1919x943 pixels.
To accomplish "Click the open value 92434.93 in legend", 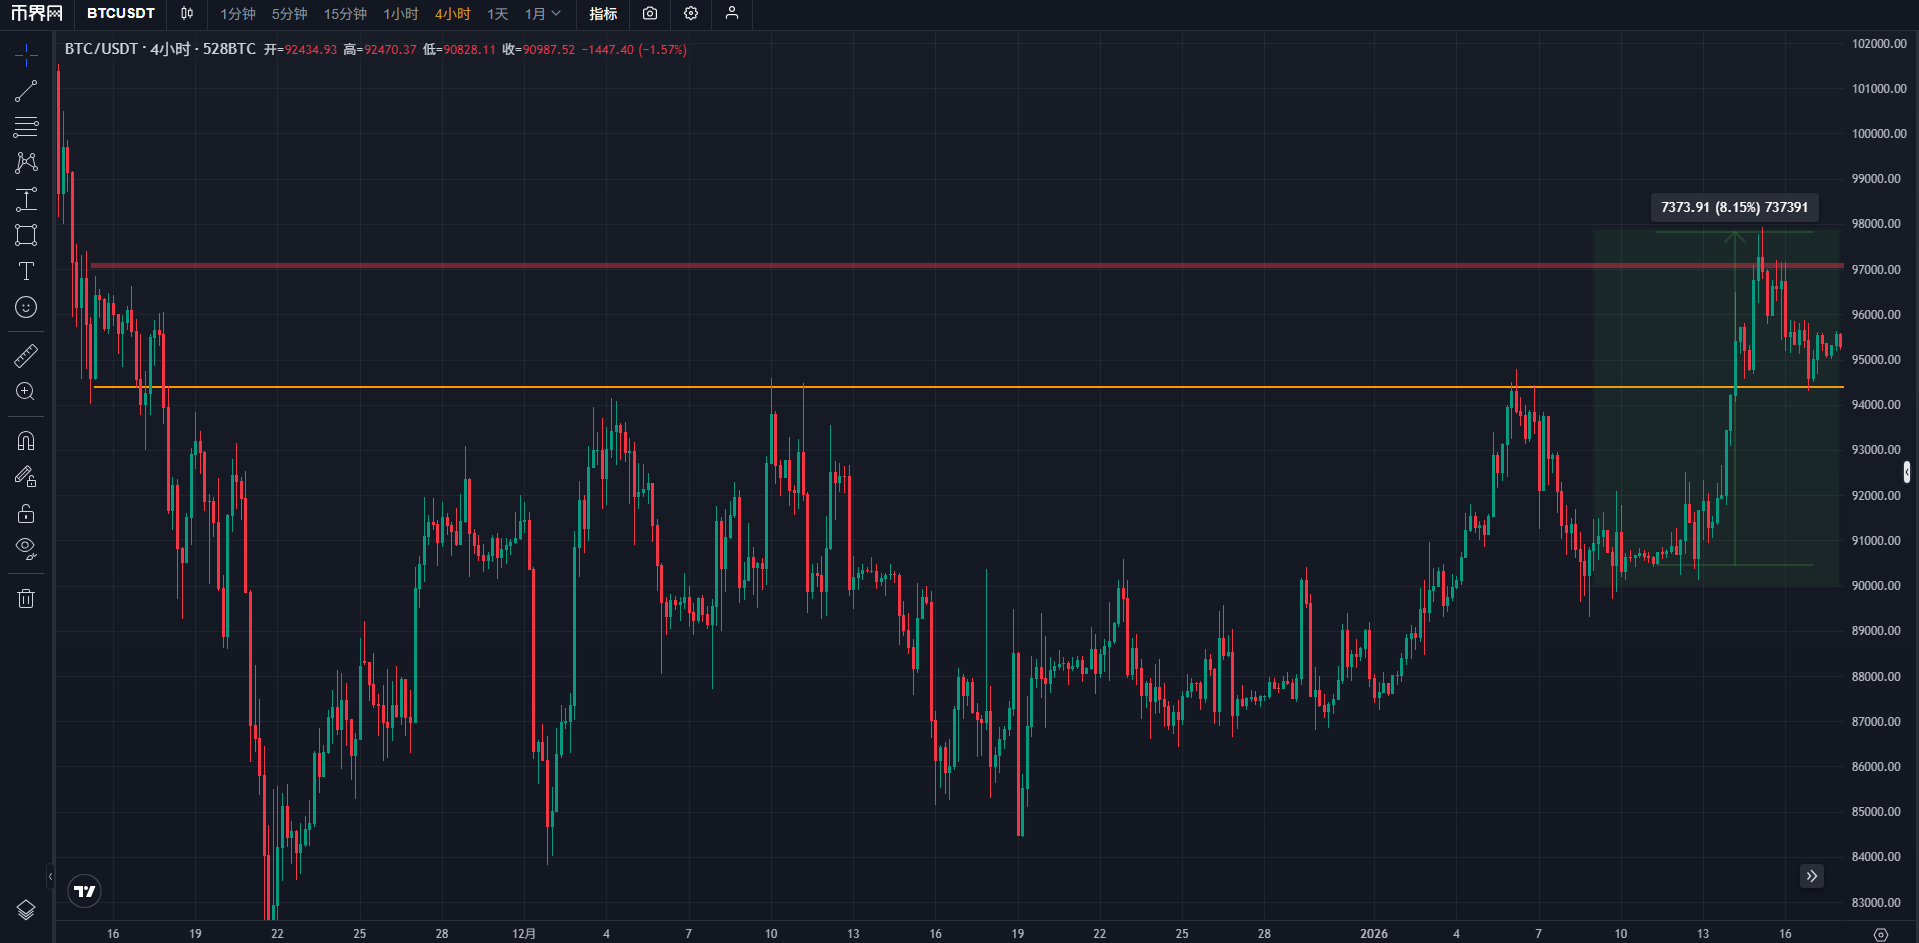I will pyautogui.click(x=311, y=50).
